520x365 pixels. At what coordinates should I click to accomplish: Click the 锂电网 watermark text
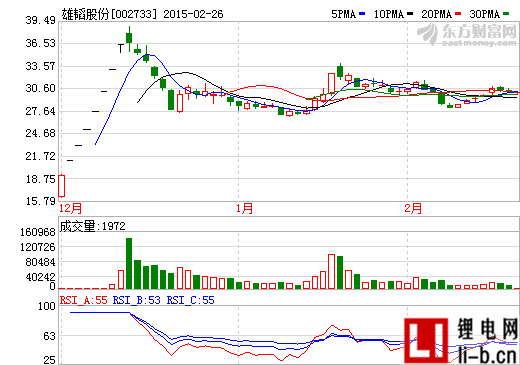pos(488,329)
